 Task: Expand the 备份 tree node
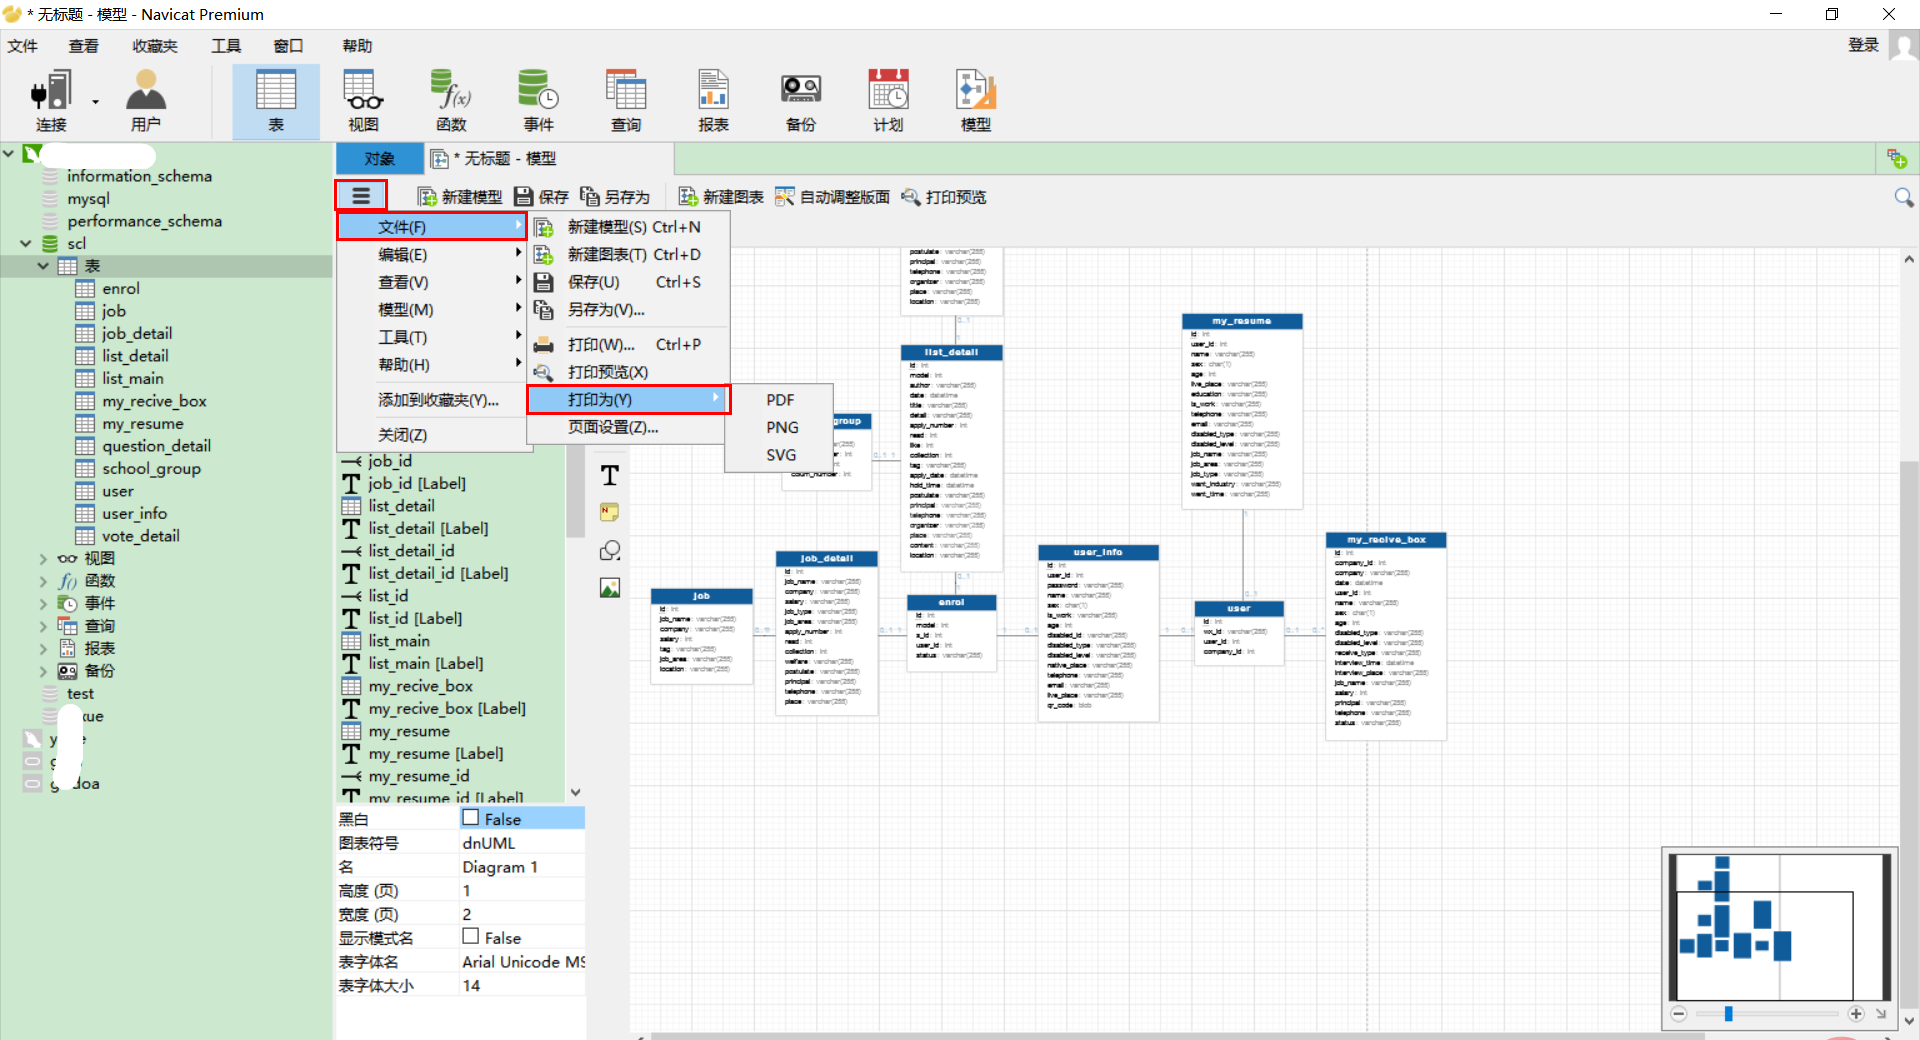click(43, 671)
